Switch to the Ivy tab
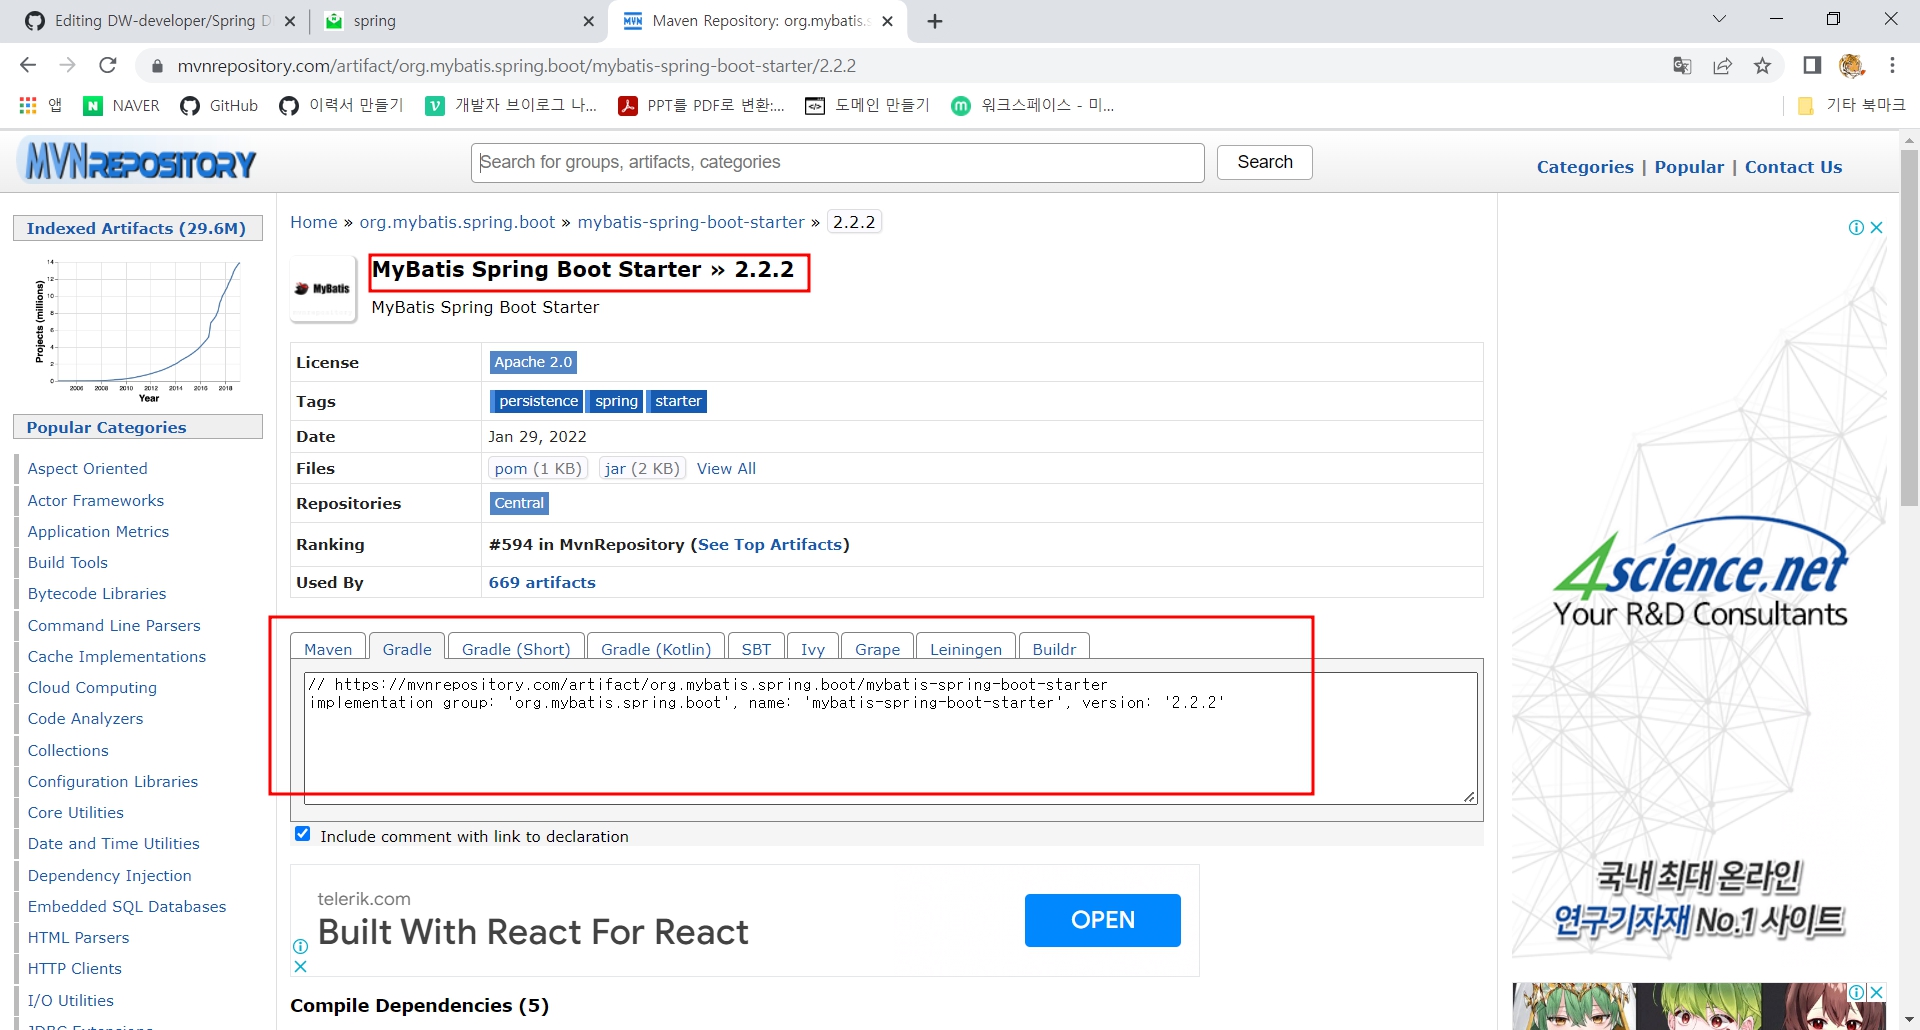 pos(813,648)
